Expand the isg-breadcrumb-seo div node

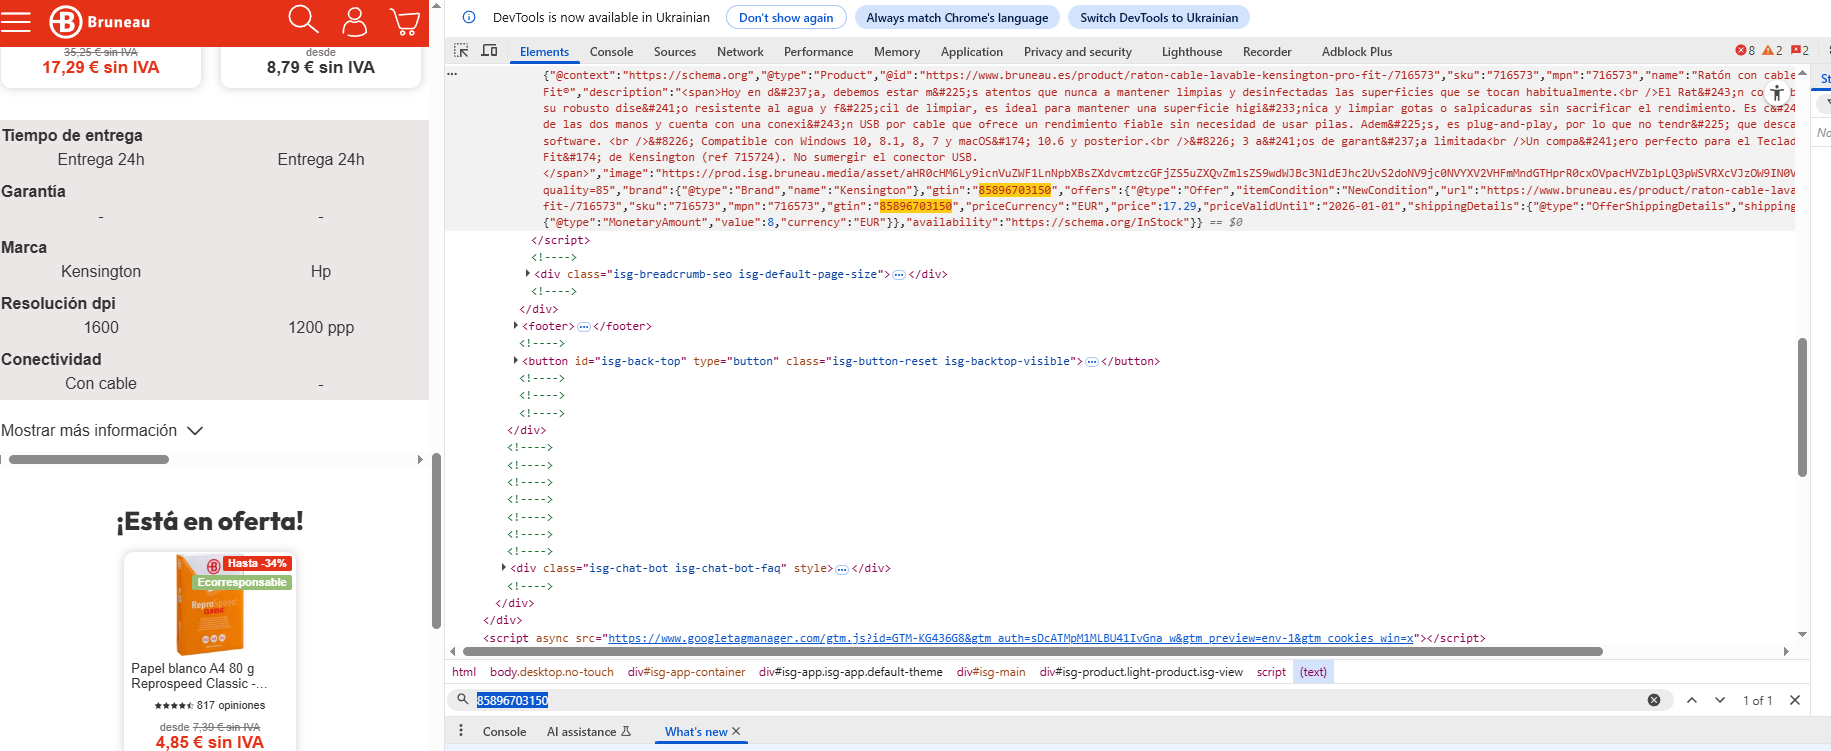528,273
